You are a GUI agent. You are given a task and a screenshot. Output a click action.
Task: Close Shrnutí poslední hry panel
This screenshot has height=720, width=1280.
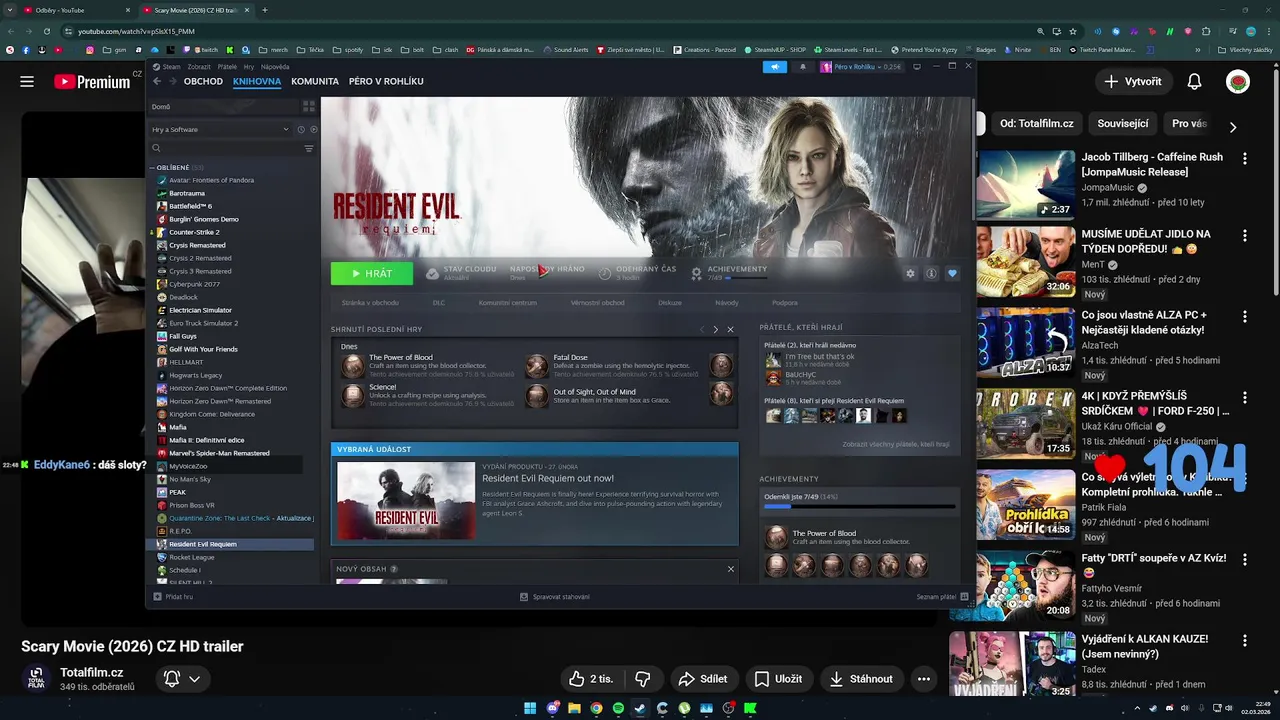tap(730, 329)
